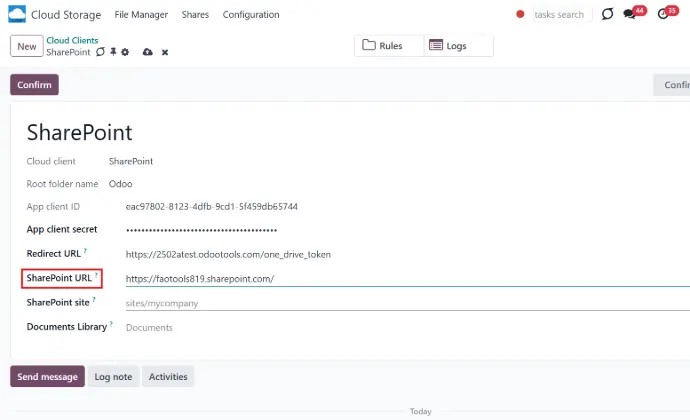This screenshot has width=690, height=420.
Task: Click the SharePoint site input field
Action: (407, 303)
